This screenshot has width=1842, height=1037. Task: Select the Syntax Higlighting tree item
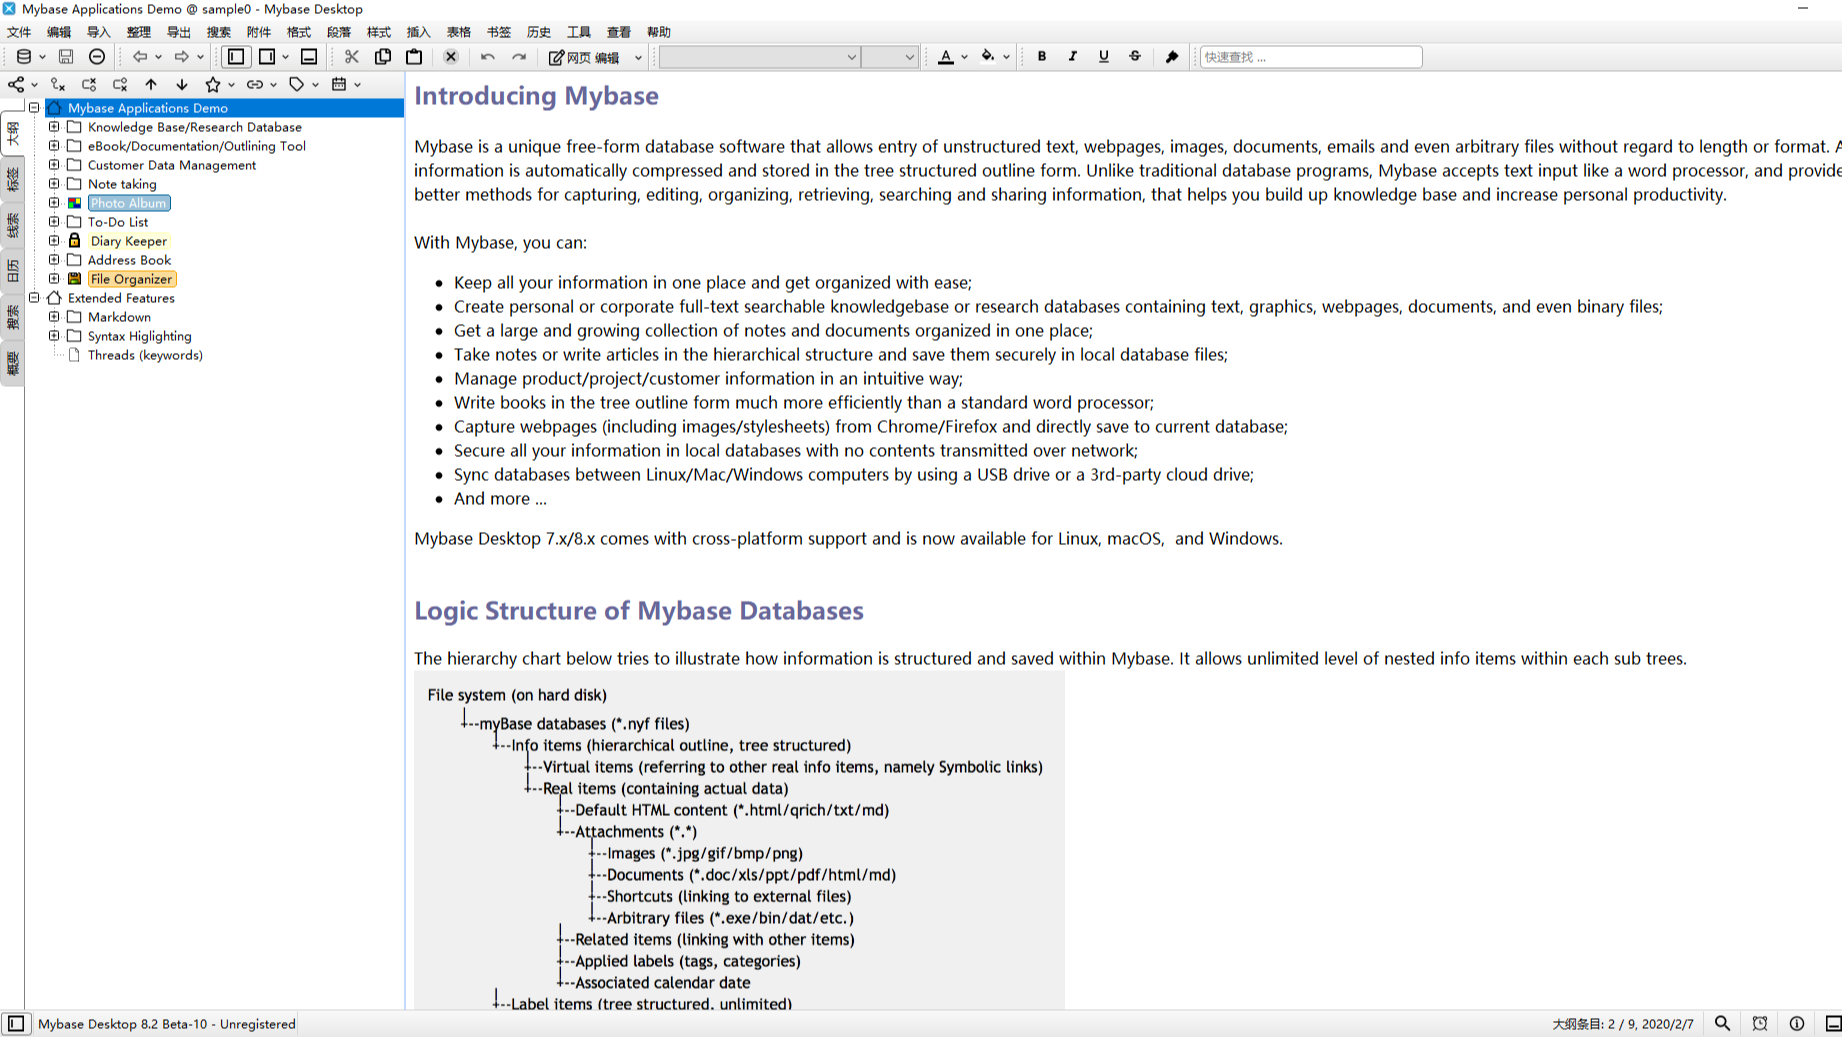click(x=139, y=336)
